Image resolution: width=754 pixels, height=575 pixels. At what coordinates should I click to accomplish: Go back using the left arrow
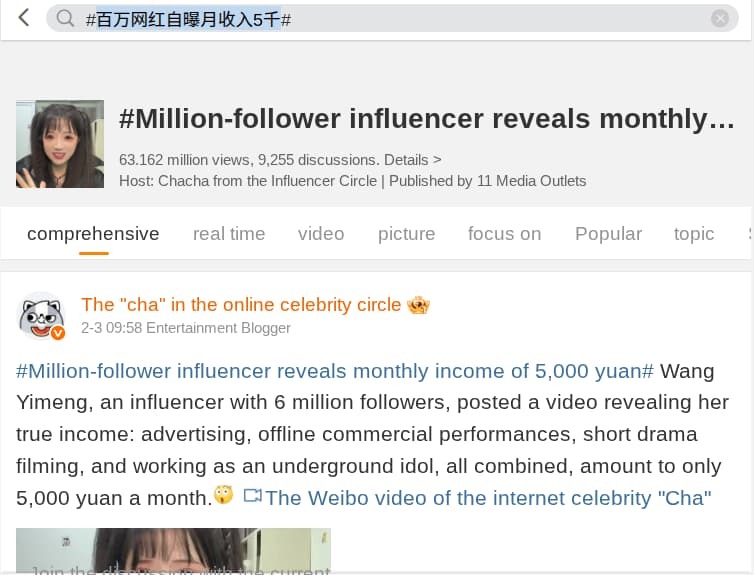(24, 18)
